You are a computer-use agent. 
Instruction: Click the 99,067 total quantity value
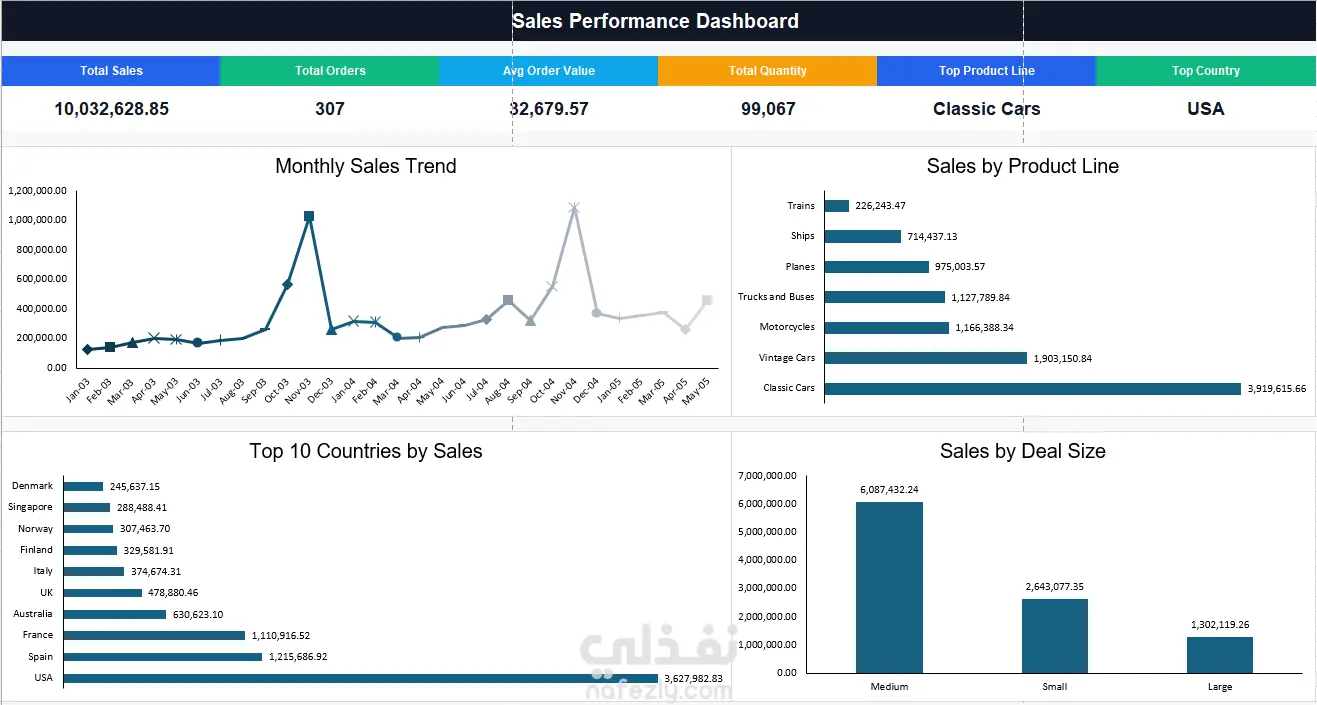point(768,109)
